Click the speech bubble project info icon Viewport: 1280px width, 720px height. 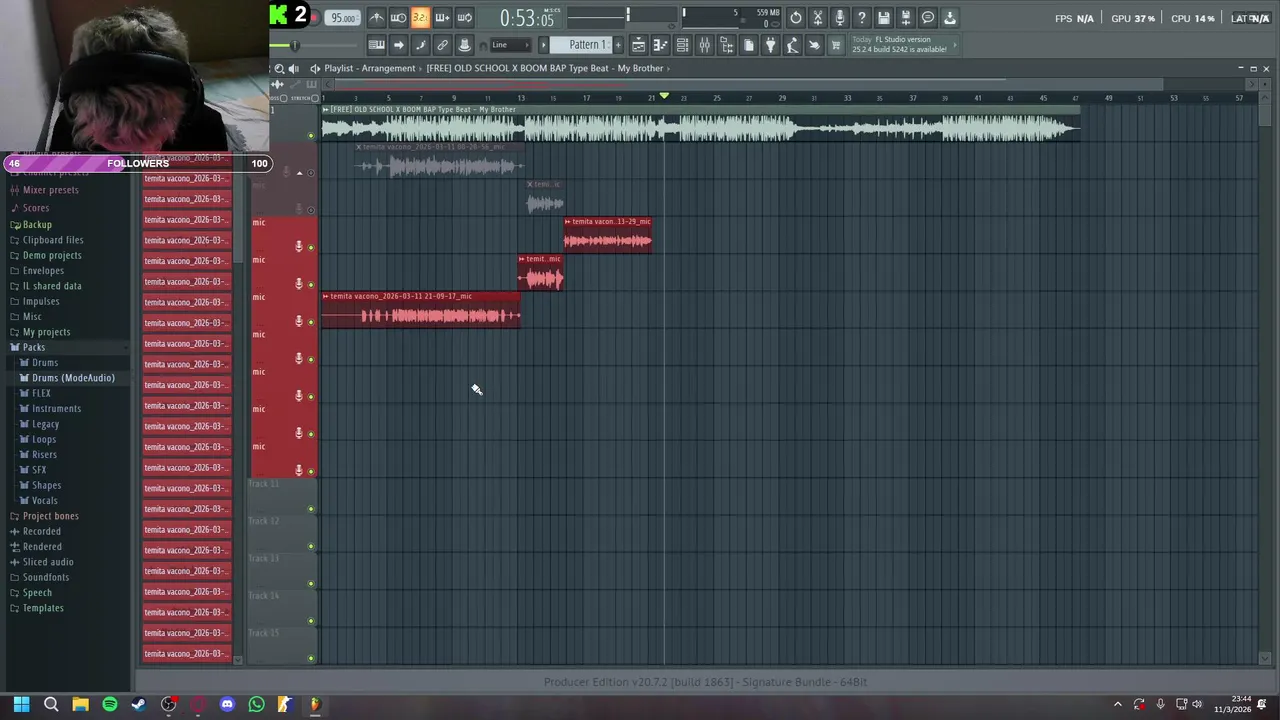click(928, 17)
